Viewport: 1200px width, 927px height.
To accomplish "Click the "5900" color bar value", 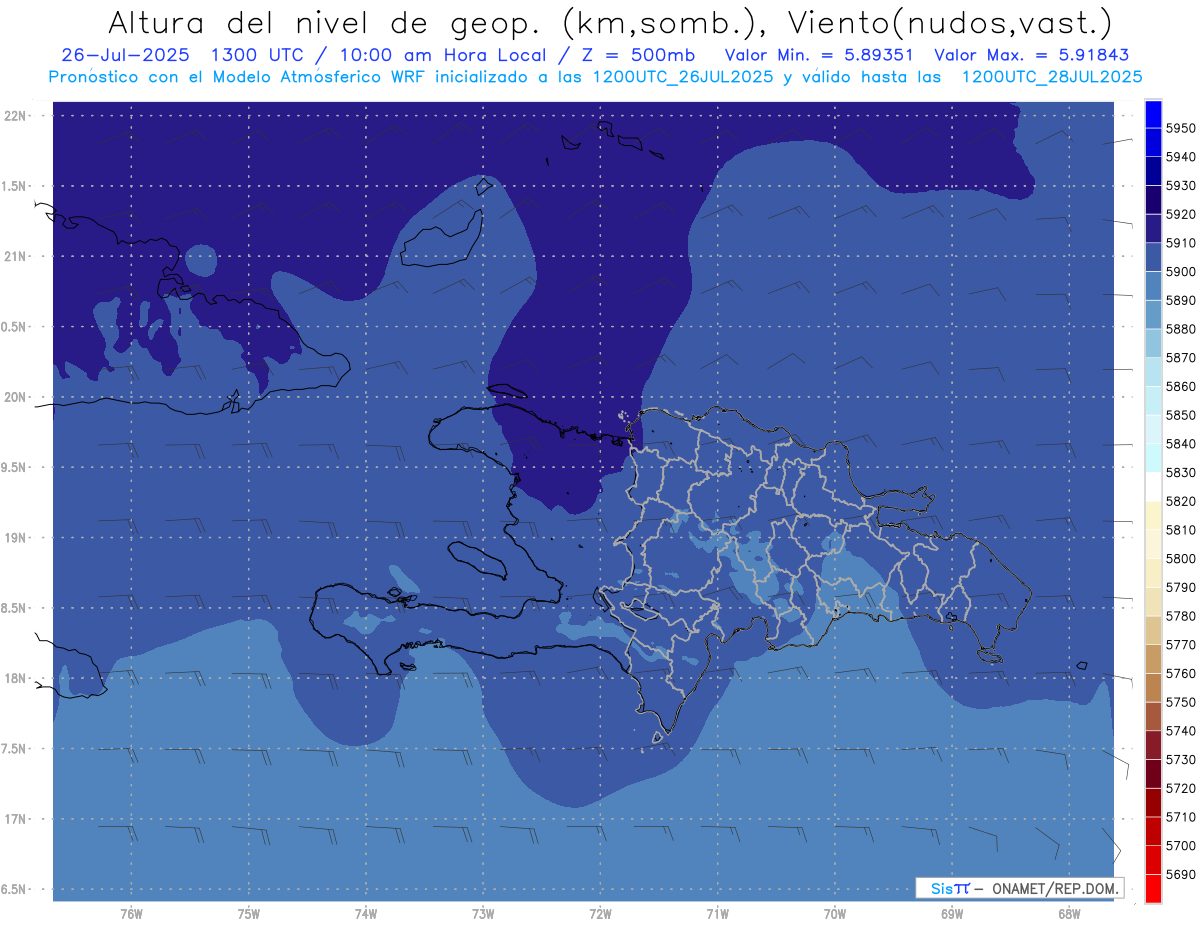I will pyautogui.click(x=1180, y=272).
